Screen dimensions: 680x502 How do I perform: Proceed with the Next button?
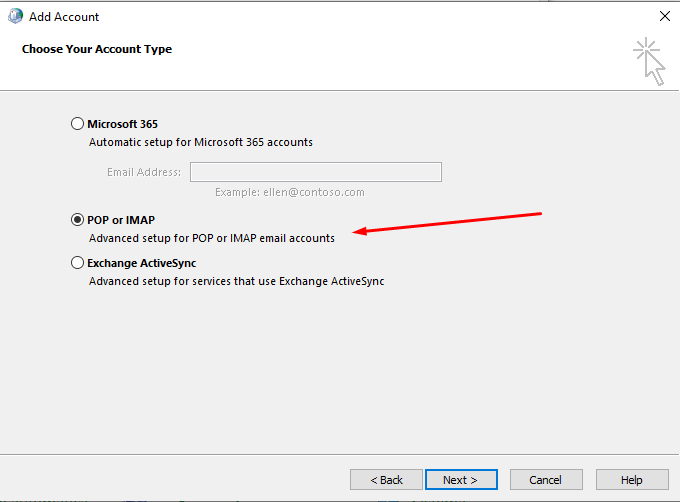tap(461, 480)
